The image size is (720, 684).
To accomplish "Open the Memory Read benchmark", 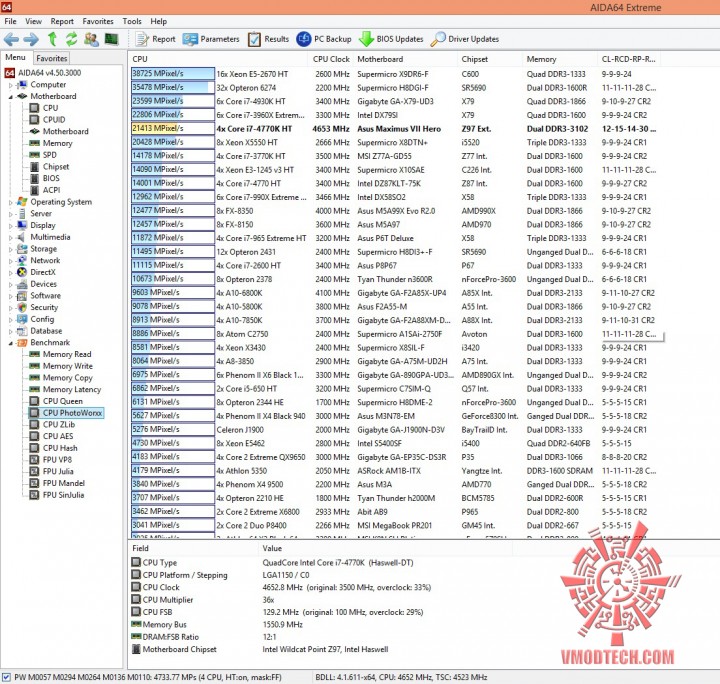I will coord(60,354).
